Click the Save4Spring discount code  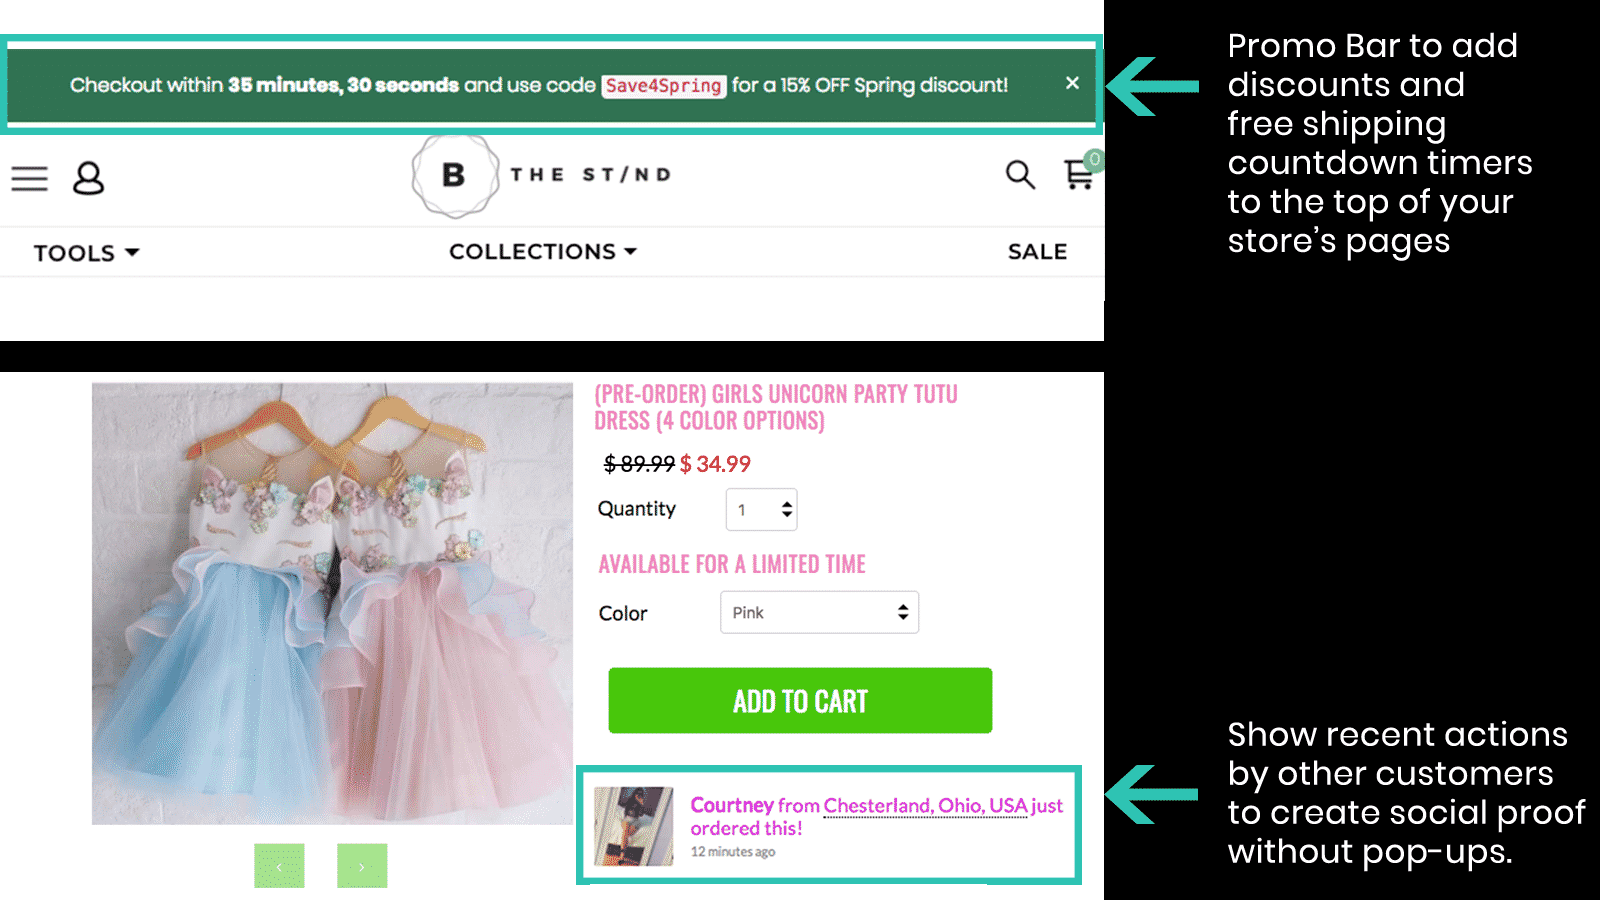pos(663,86)
